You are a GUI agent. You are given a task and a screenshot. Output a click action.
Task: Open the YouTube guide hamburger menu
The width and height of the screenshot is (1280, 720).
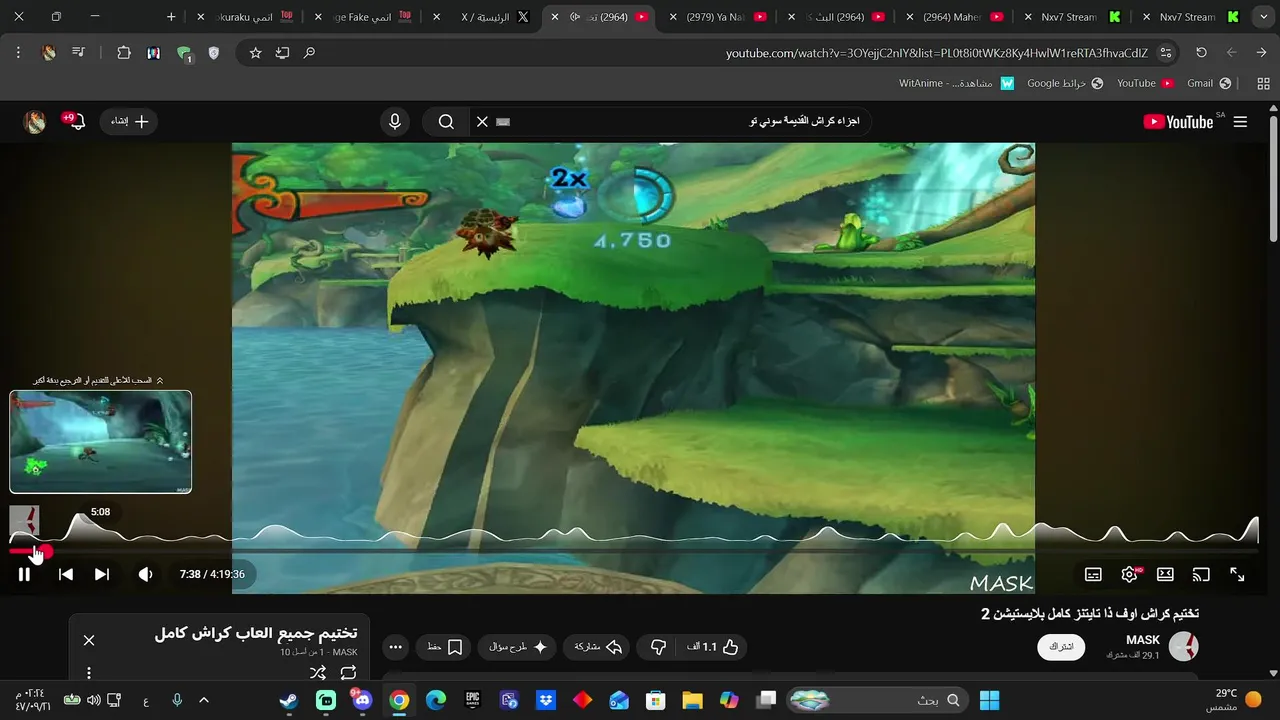pyautogui.click(x=1240, y=122)
